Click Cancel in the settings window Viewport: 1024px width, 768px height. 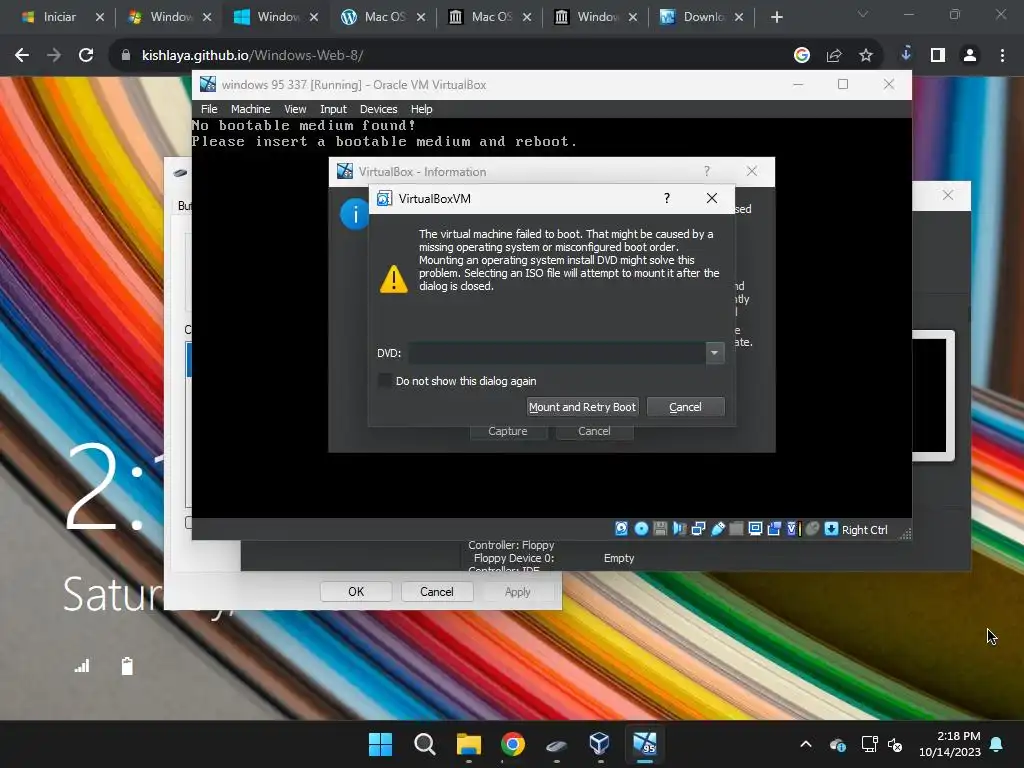[436, 592]
